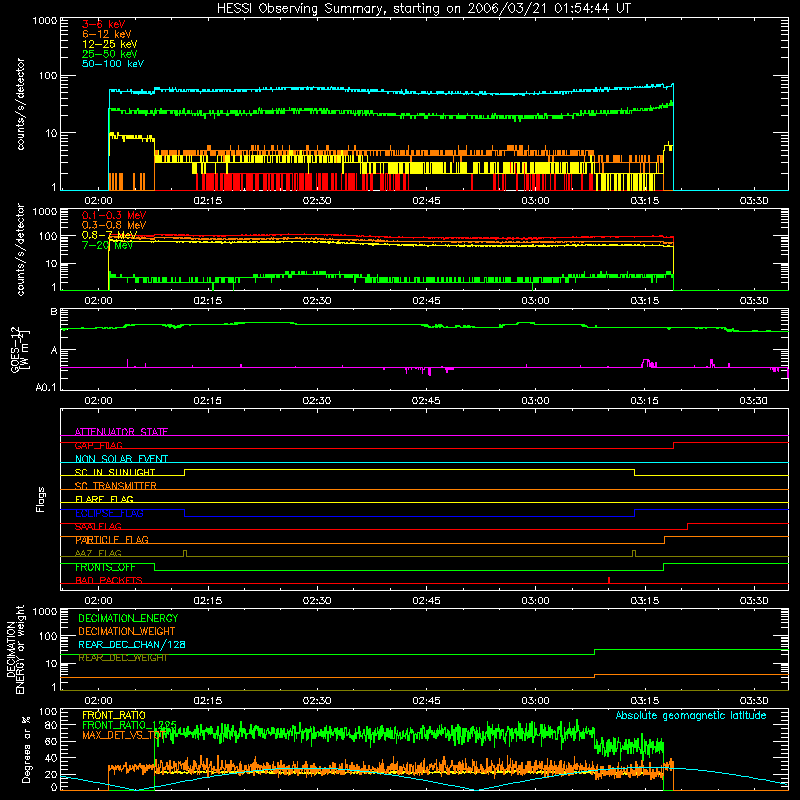The width and height of the screenshot is (800, 800).
Task: Click the vertical Flags axis label
Action: point(40,499)
